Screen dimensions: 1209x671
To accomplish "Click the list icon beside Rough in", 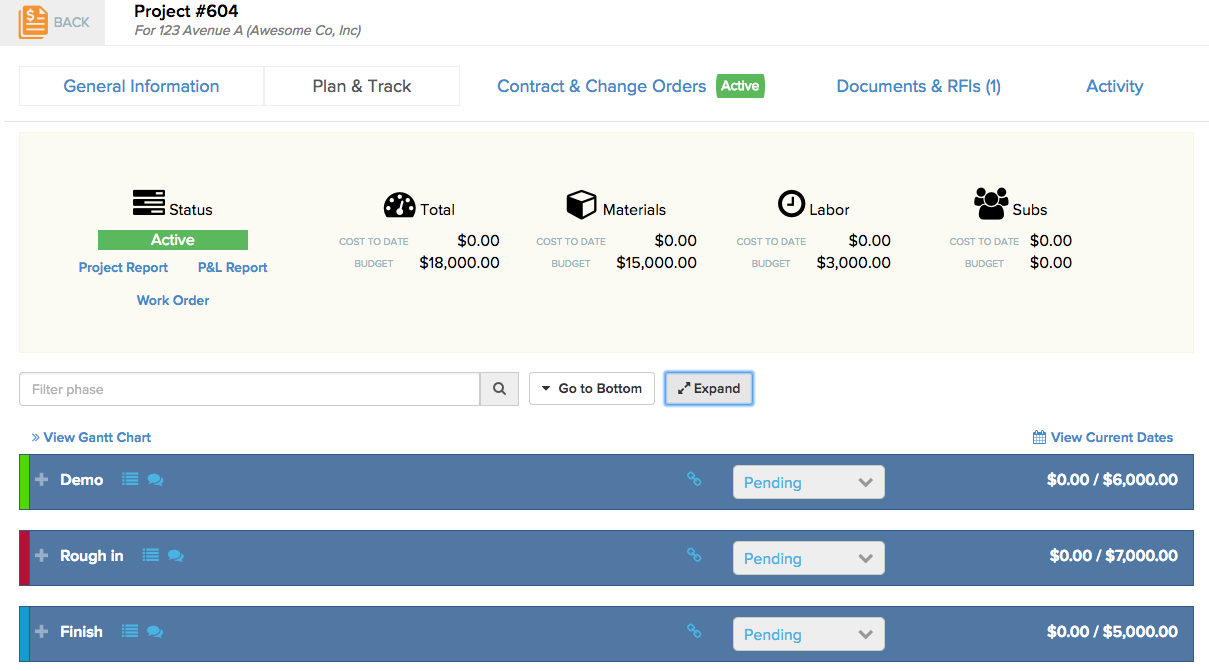I will point(150,556).
